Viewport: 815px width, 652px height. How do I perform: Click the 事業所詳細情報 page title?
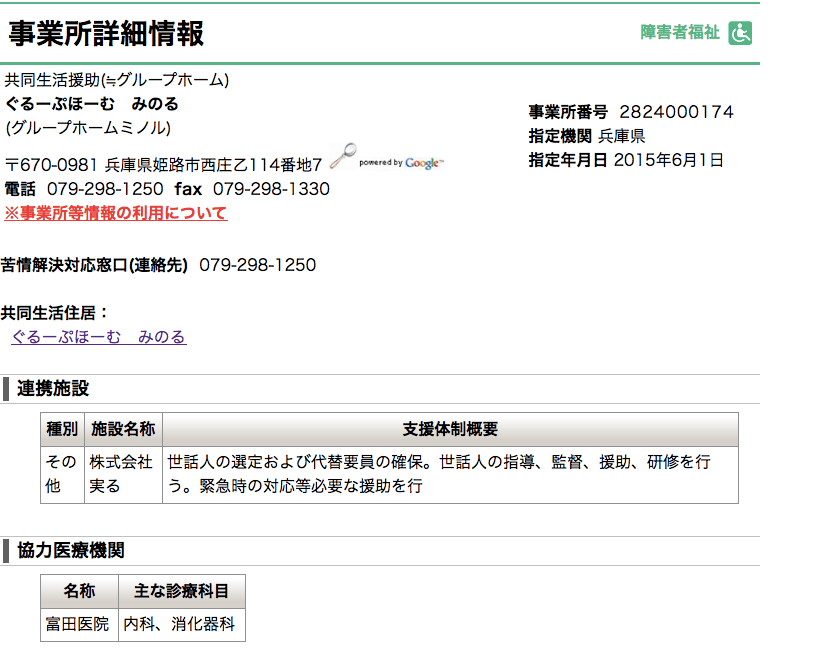[x=106, y=34]
